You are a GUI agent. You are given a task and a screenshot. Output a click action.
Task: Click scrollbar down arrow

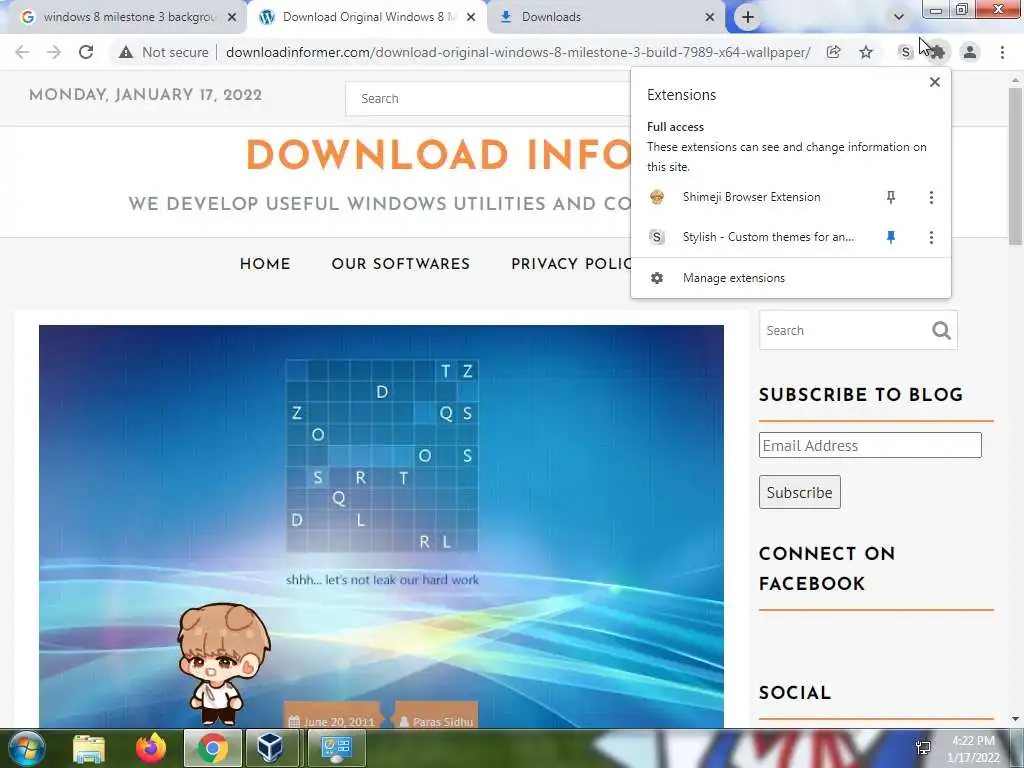point(1015,719)
